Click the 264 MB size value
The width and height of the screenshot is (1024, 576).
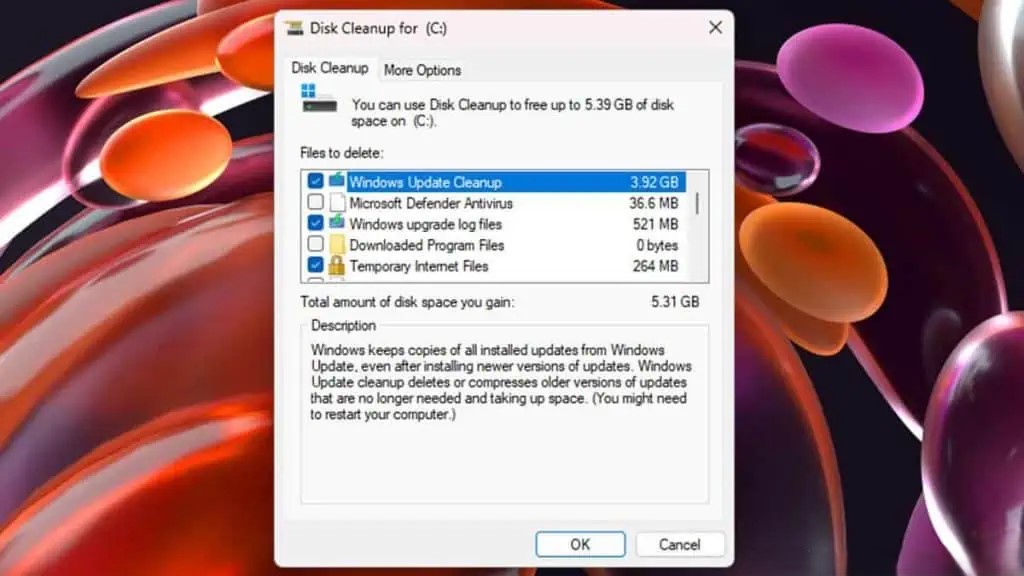[656, 266]
